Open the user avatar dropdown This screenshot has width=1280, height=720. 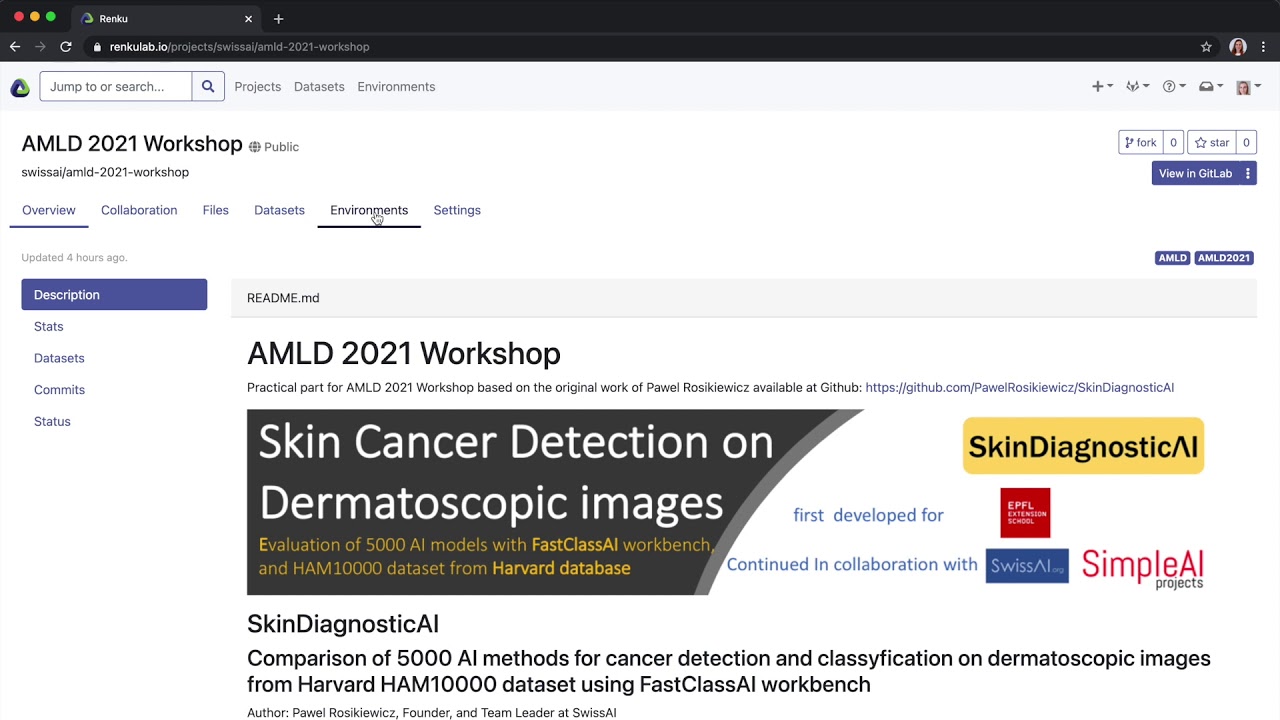click(1248, 87)
